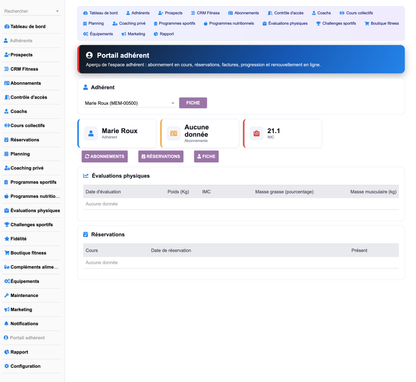
Task: Click the Adhérents sidebar icon
Action: pos(6,41)
